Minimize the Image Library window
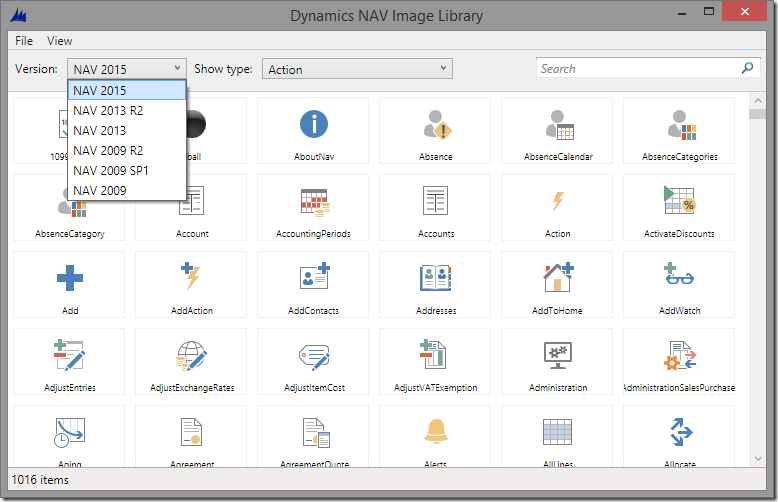Screen dimensions: 778x502 pyautogui.click(x=682, y=13)
